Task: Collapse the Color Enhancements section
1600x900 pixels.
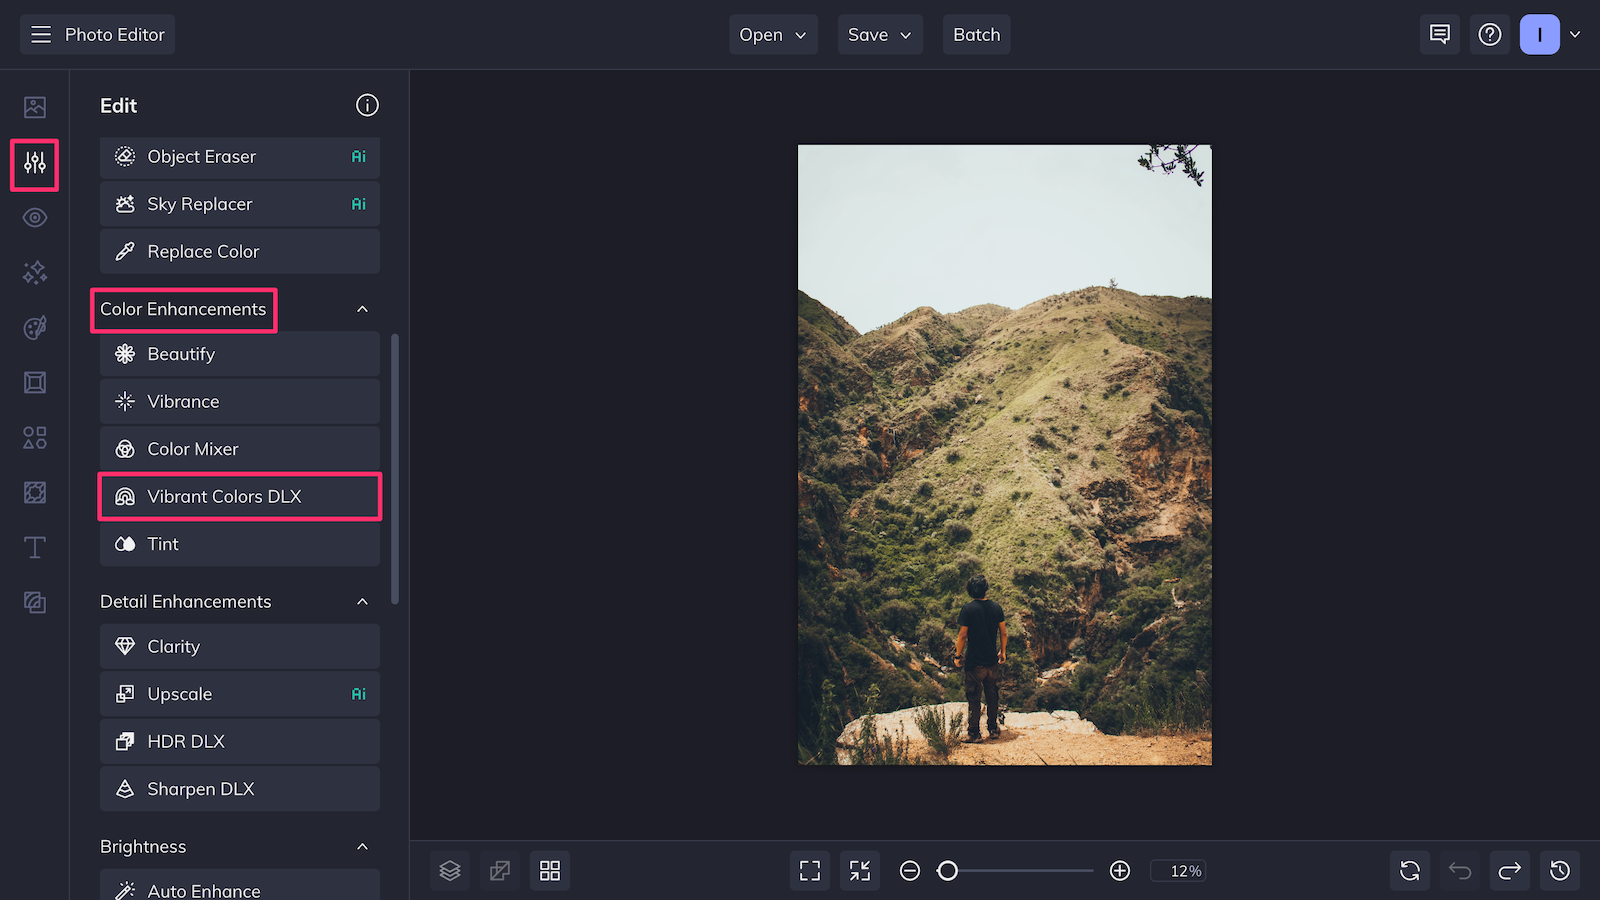Action: [363, 309]
